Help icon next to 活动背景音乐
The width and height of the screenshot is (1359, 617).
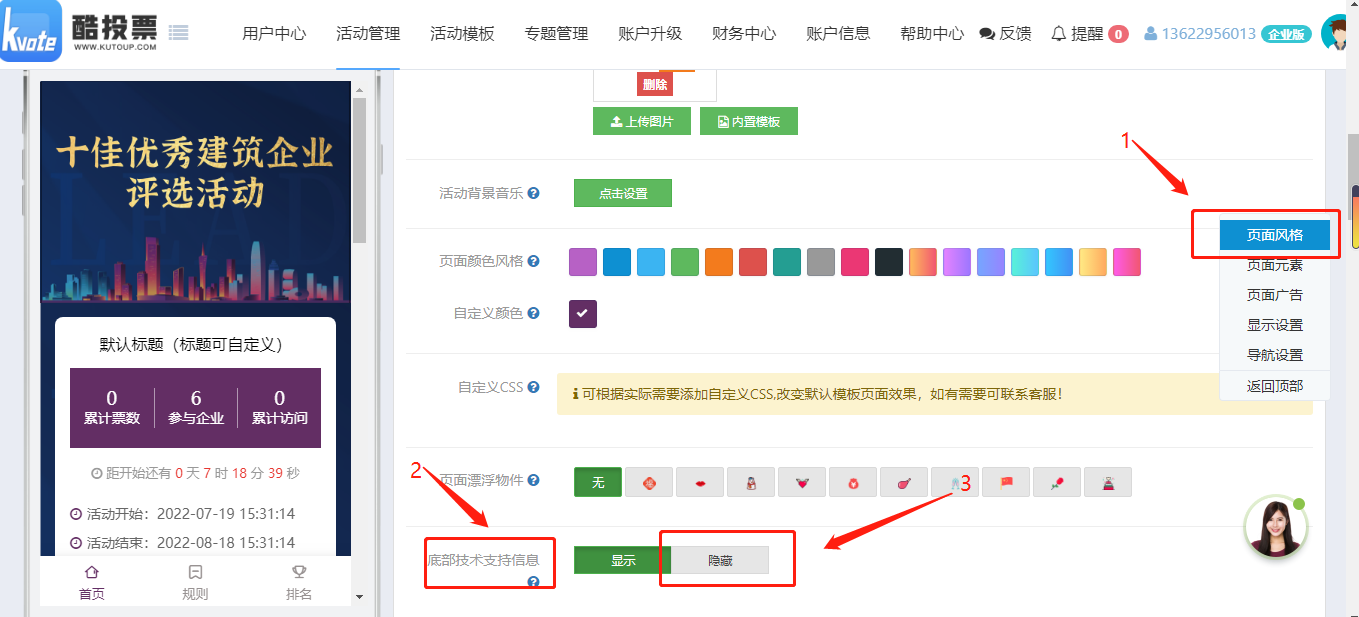click(534, 194)
